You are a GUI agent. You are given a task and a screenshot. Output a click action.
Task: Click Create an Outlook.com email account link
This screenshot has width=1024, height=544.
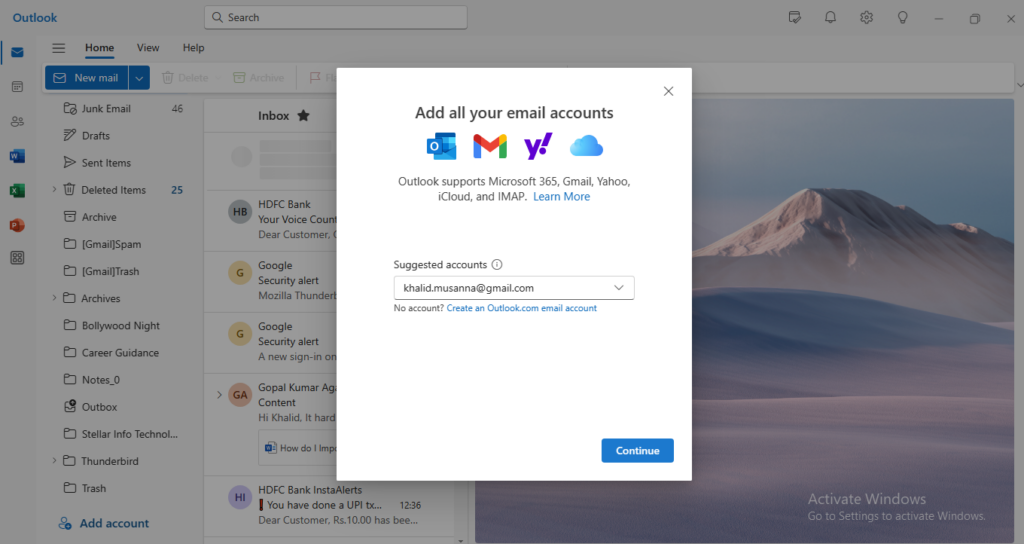pyautogui.click(x=522, y=308)
